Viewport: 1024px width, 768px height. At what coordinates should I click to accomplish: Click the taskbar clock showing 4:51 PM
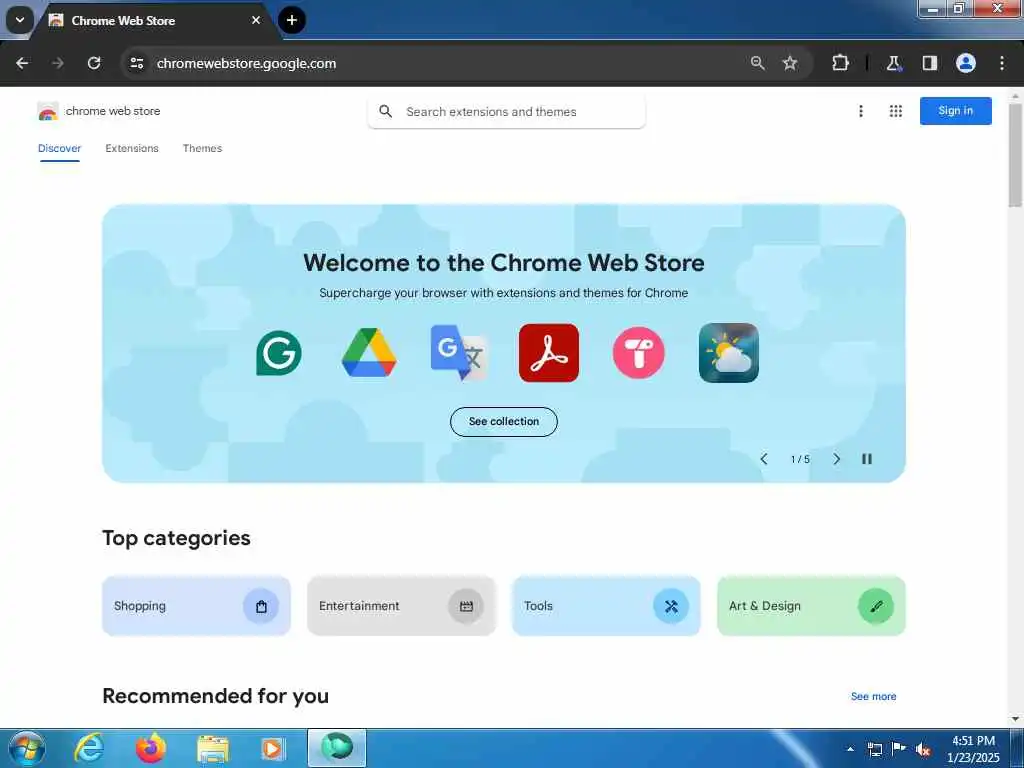click(973, 749)
